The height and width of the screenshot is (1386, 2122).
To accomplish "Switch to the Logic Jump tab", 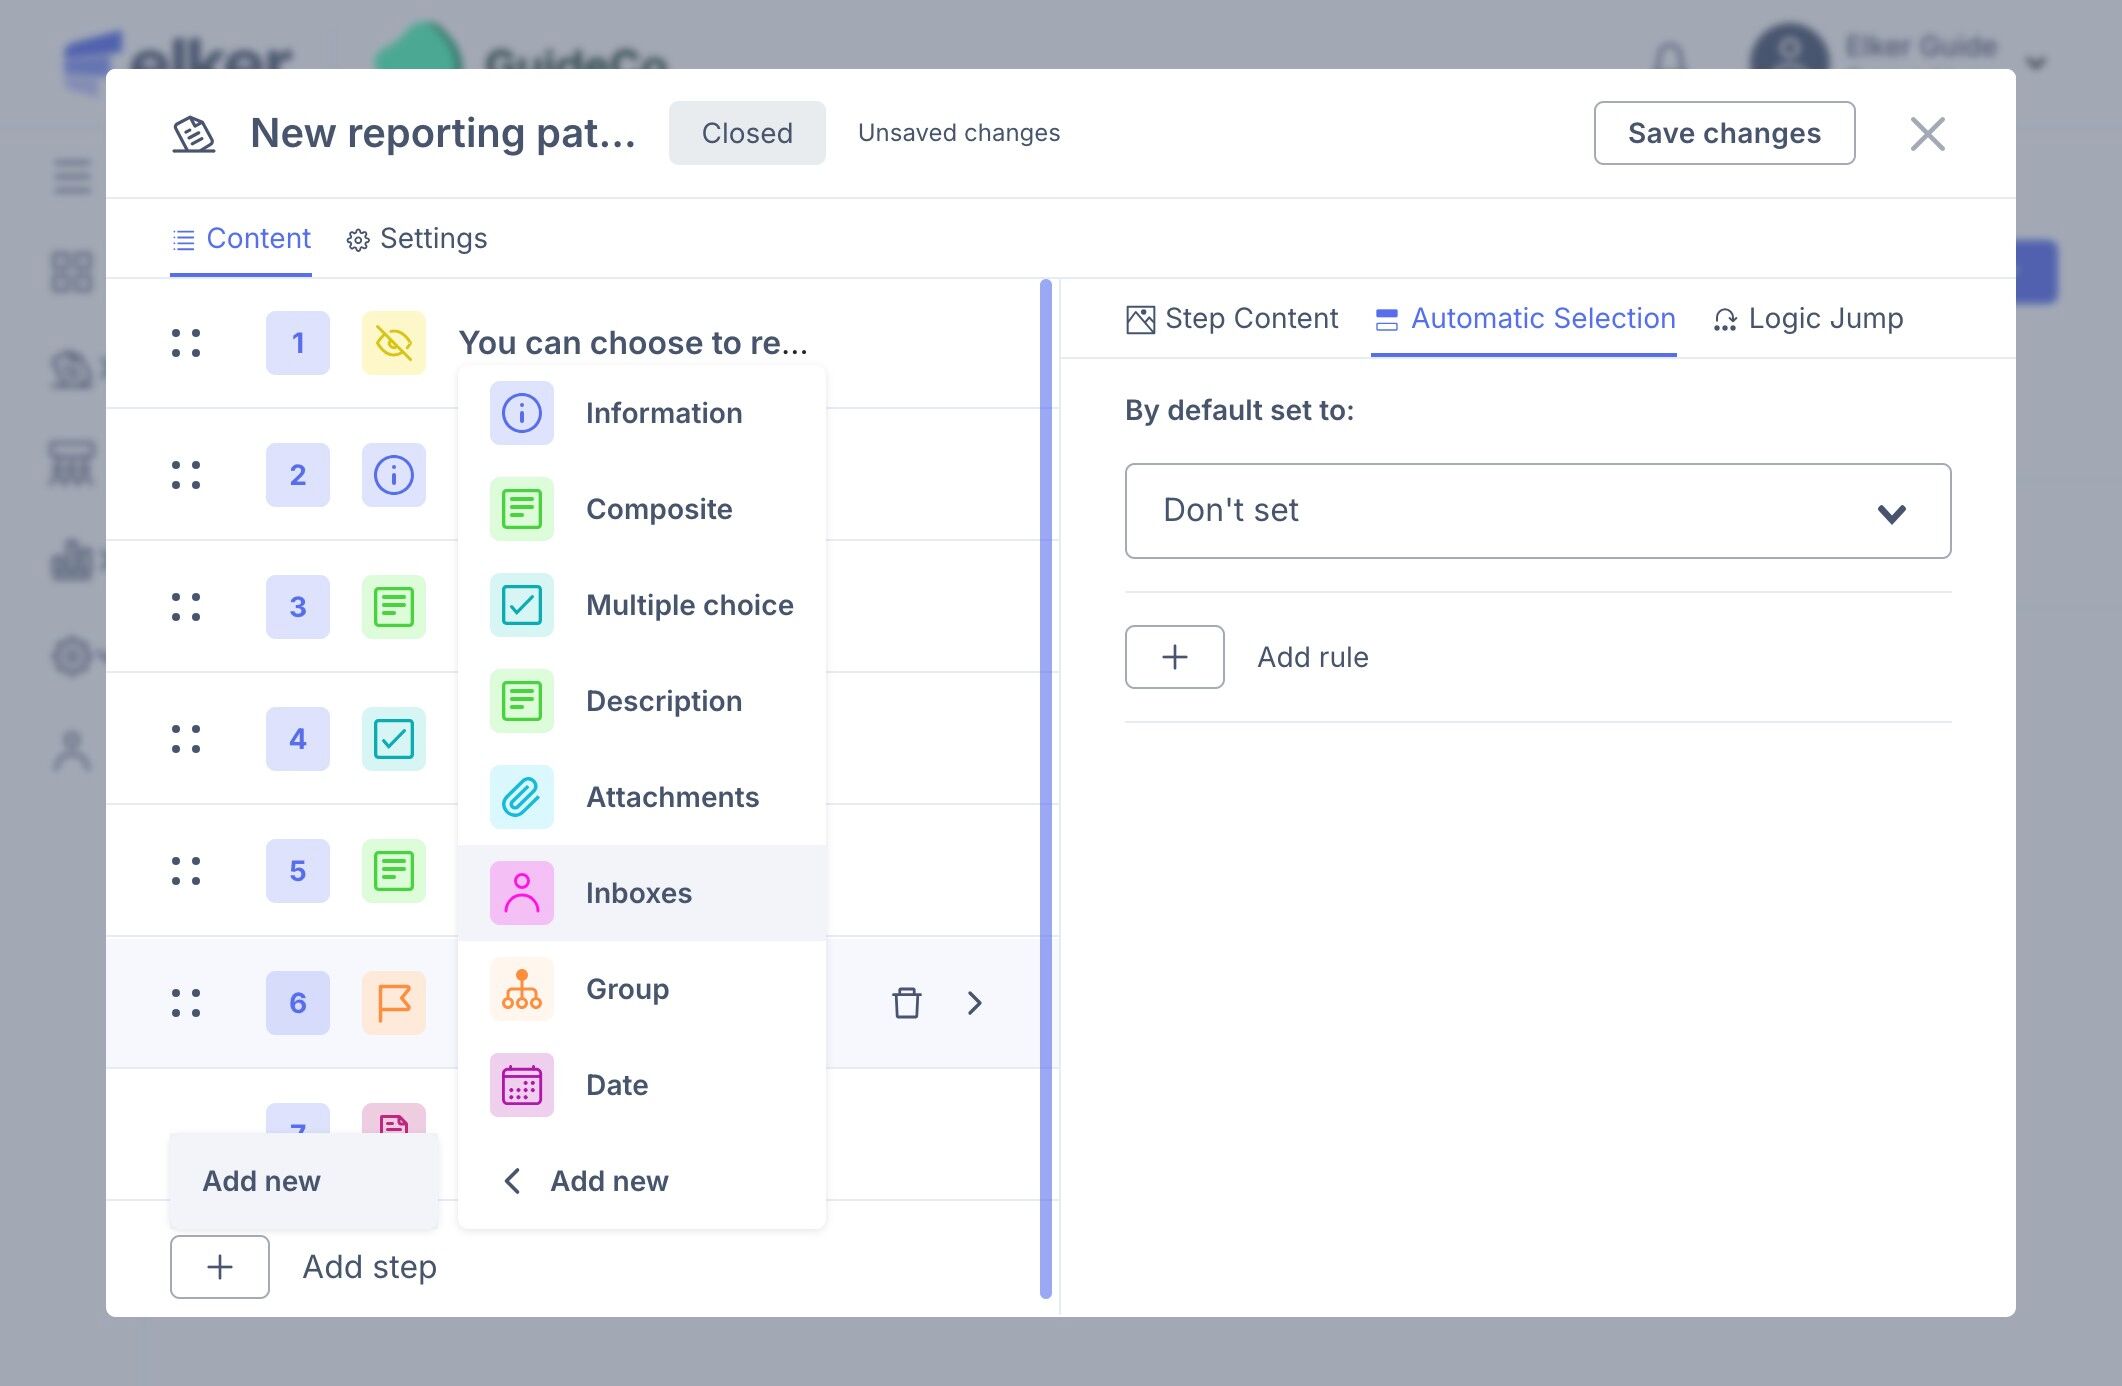I will [x=1808, y=318].
